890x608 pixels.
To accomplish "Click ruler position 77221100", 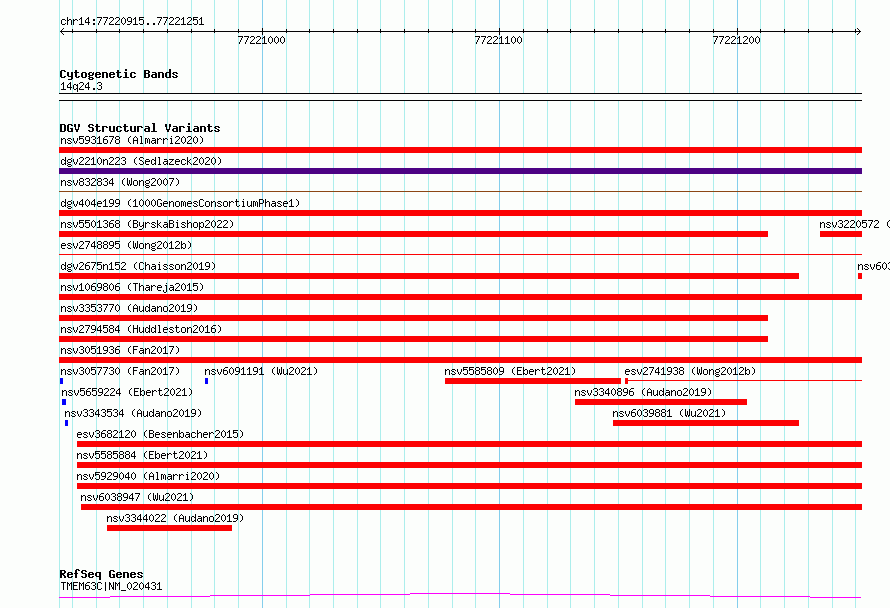I will pos(498,40).
